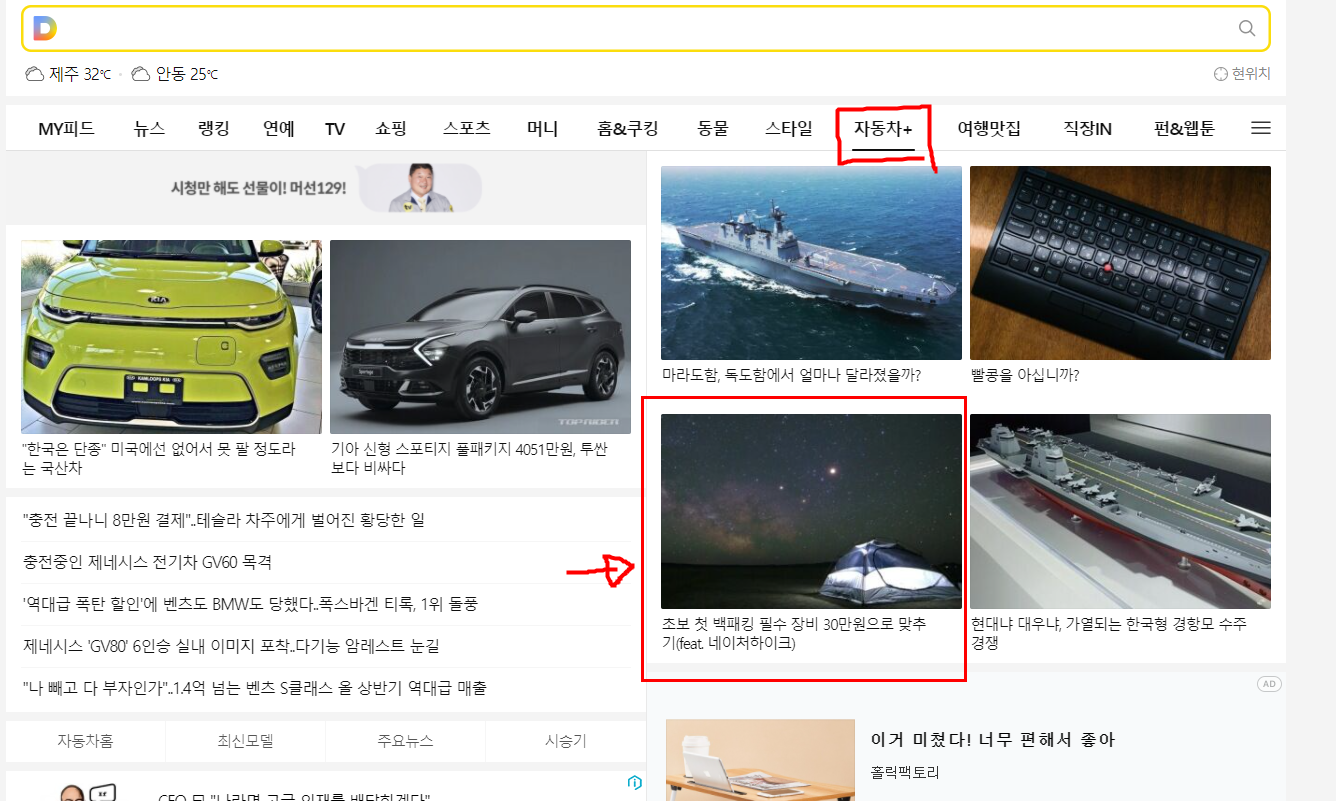The width and height of the screenshot is (1336, 801).
Task: Open 초보 첫 백패킹 필수 장비 headline
Action: click(x=794, y=633)
